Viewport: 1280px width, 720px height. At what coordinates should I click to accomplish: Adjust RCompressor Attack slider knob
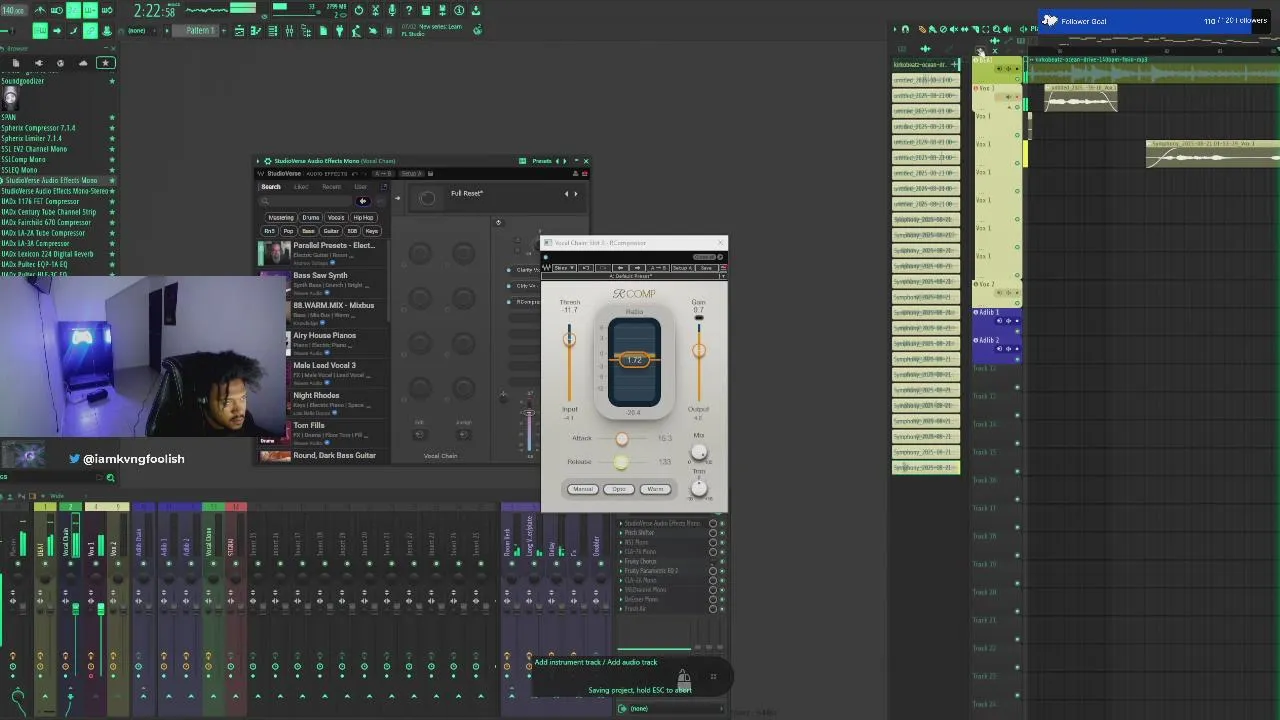622,439
